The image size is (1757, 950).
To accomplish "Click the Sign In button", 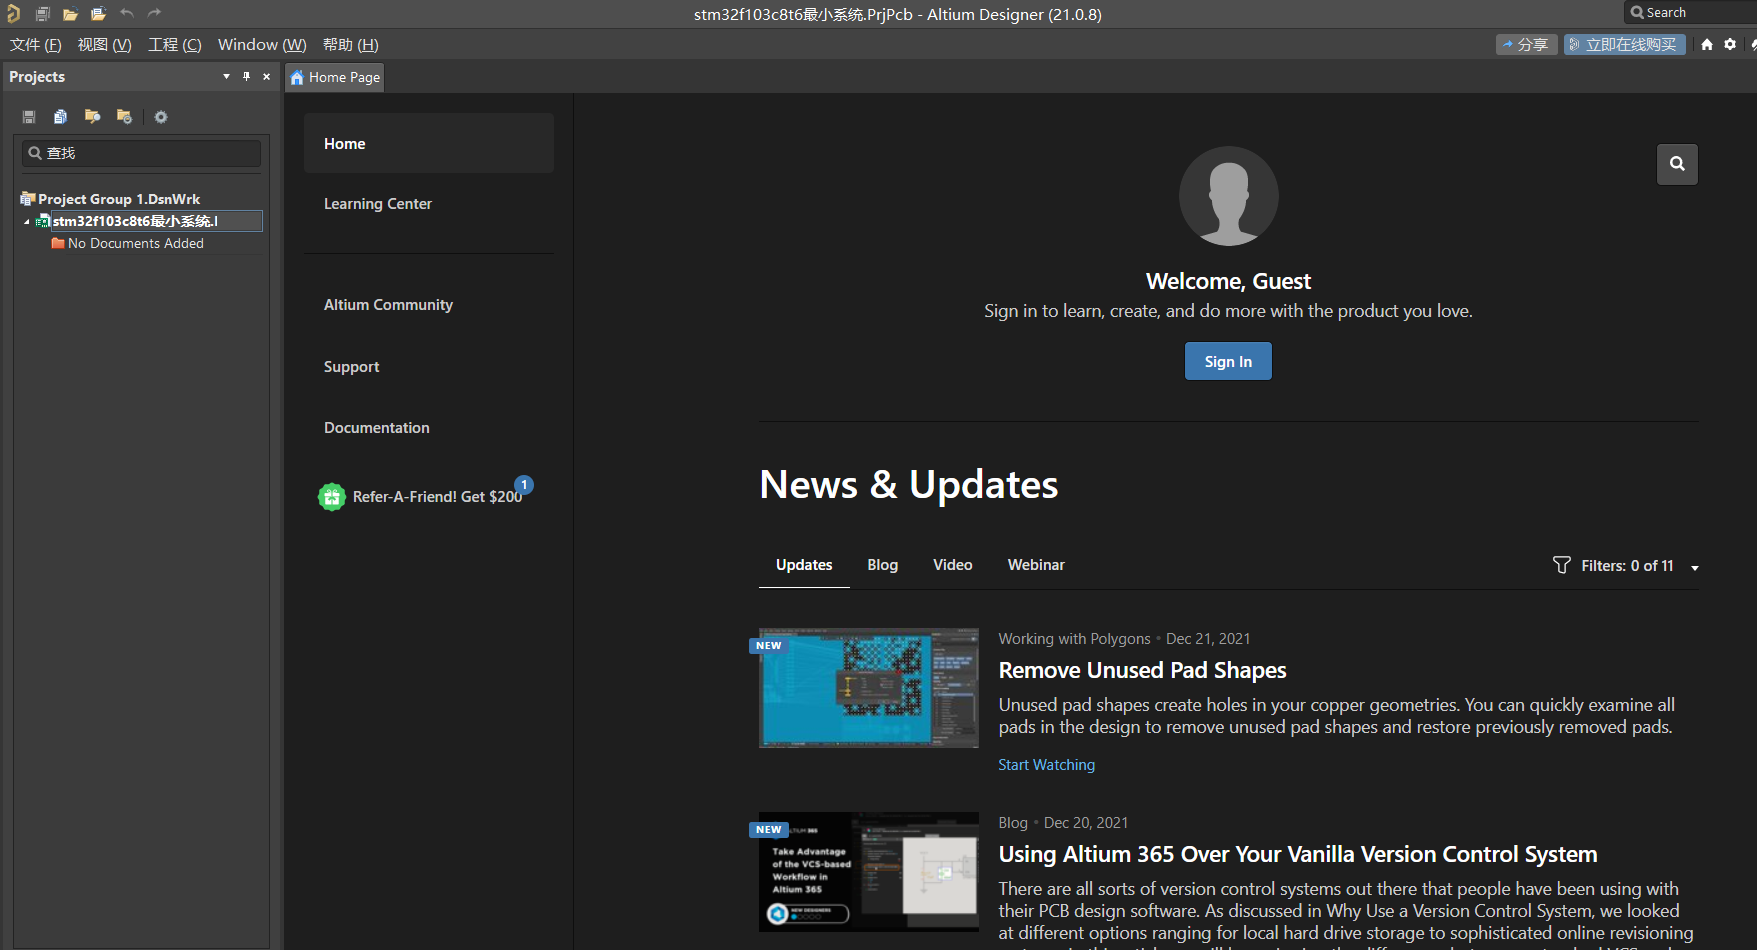I will [1228, 361].
